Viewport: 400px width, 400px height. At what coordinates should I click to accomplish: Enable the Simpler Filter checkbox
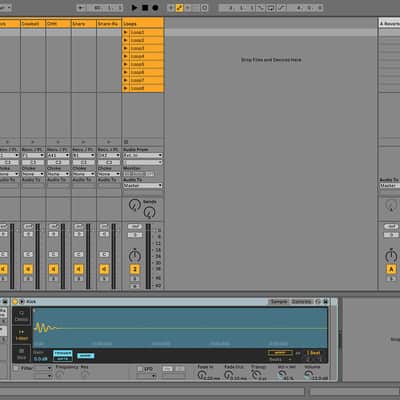click(16, 368)
